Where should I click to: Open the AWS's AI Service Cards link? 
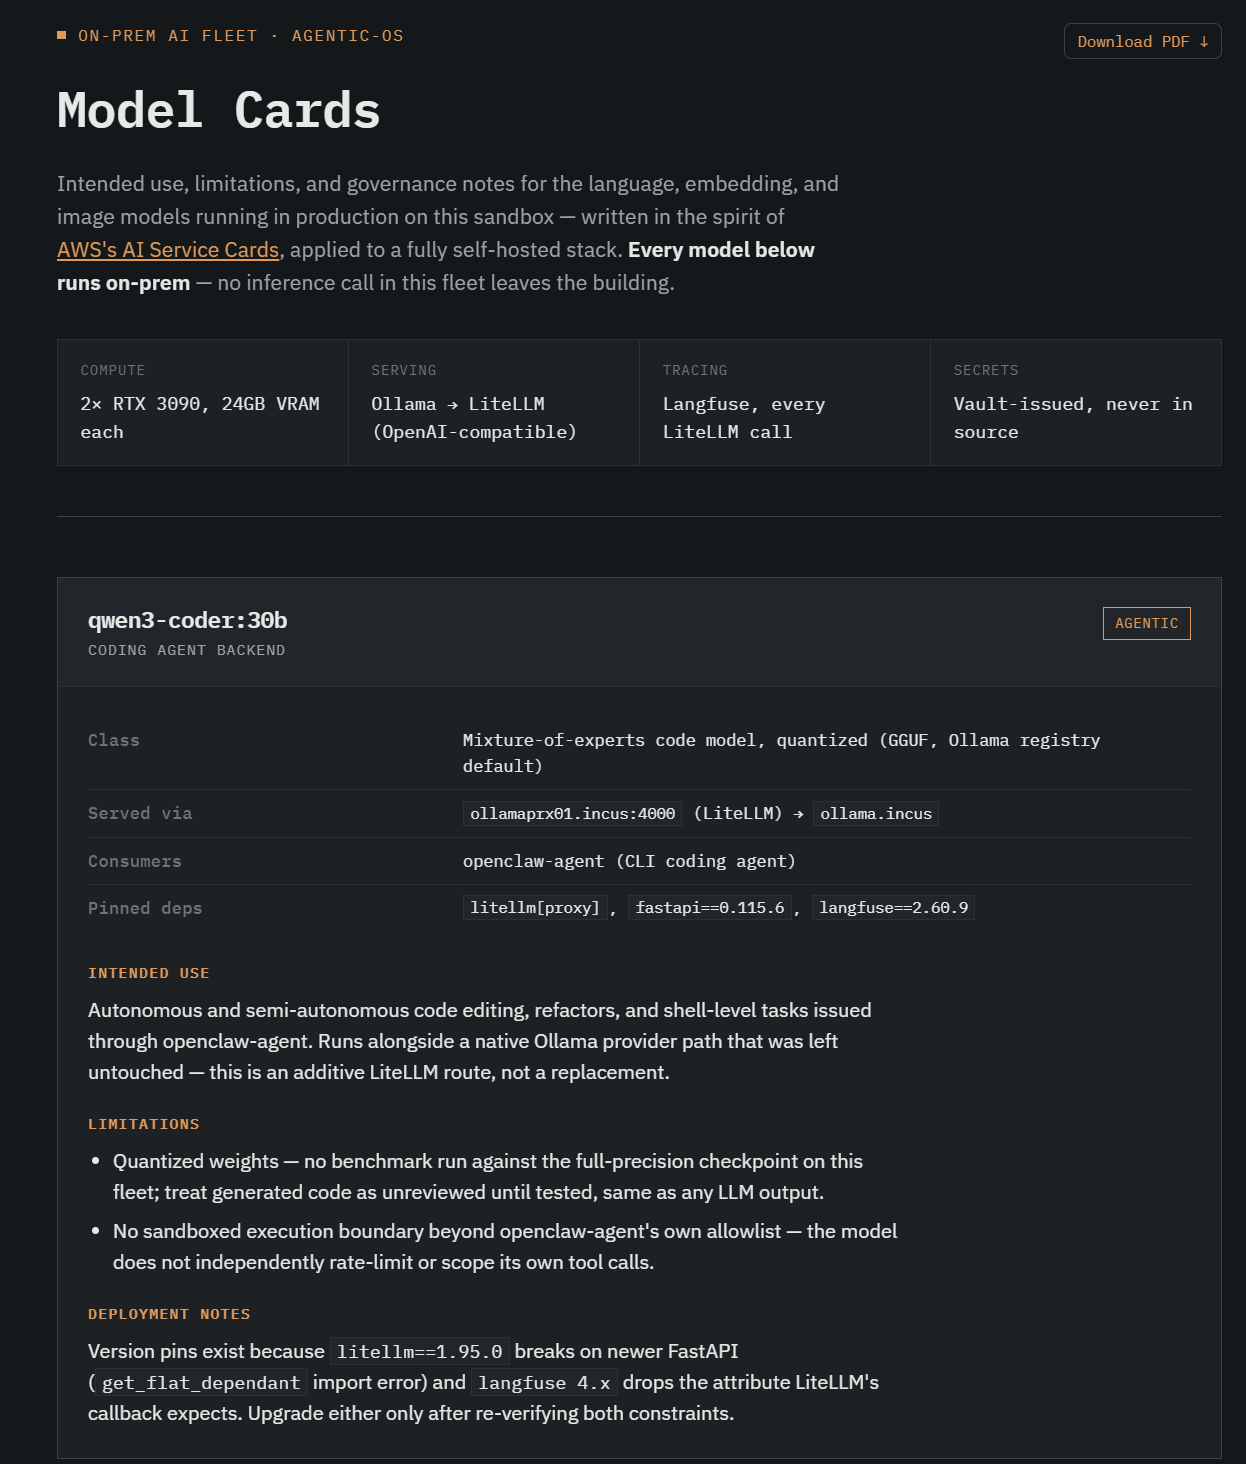pyautogui.click(x=168, y=250)
